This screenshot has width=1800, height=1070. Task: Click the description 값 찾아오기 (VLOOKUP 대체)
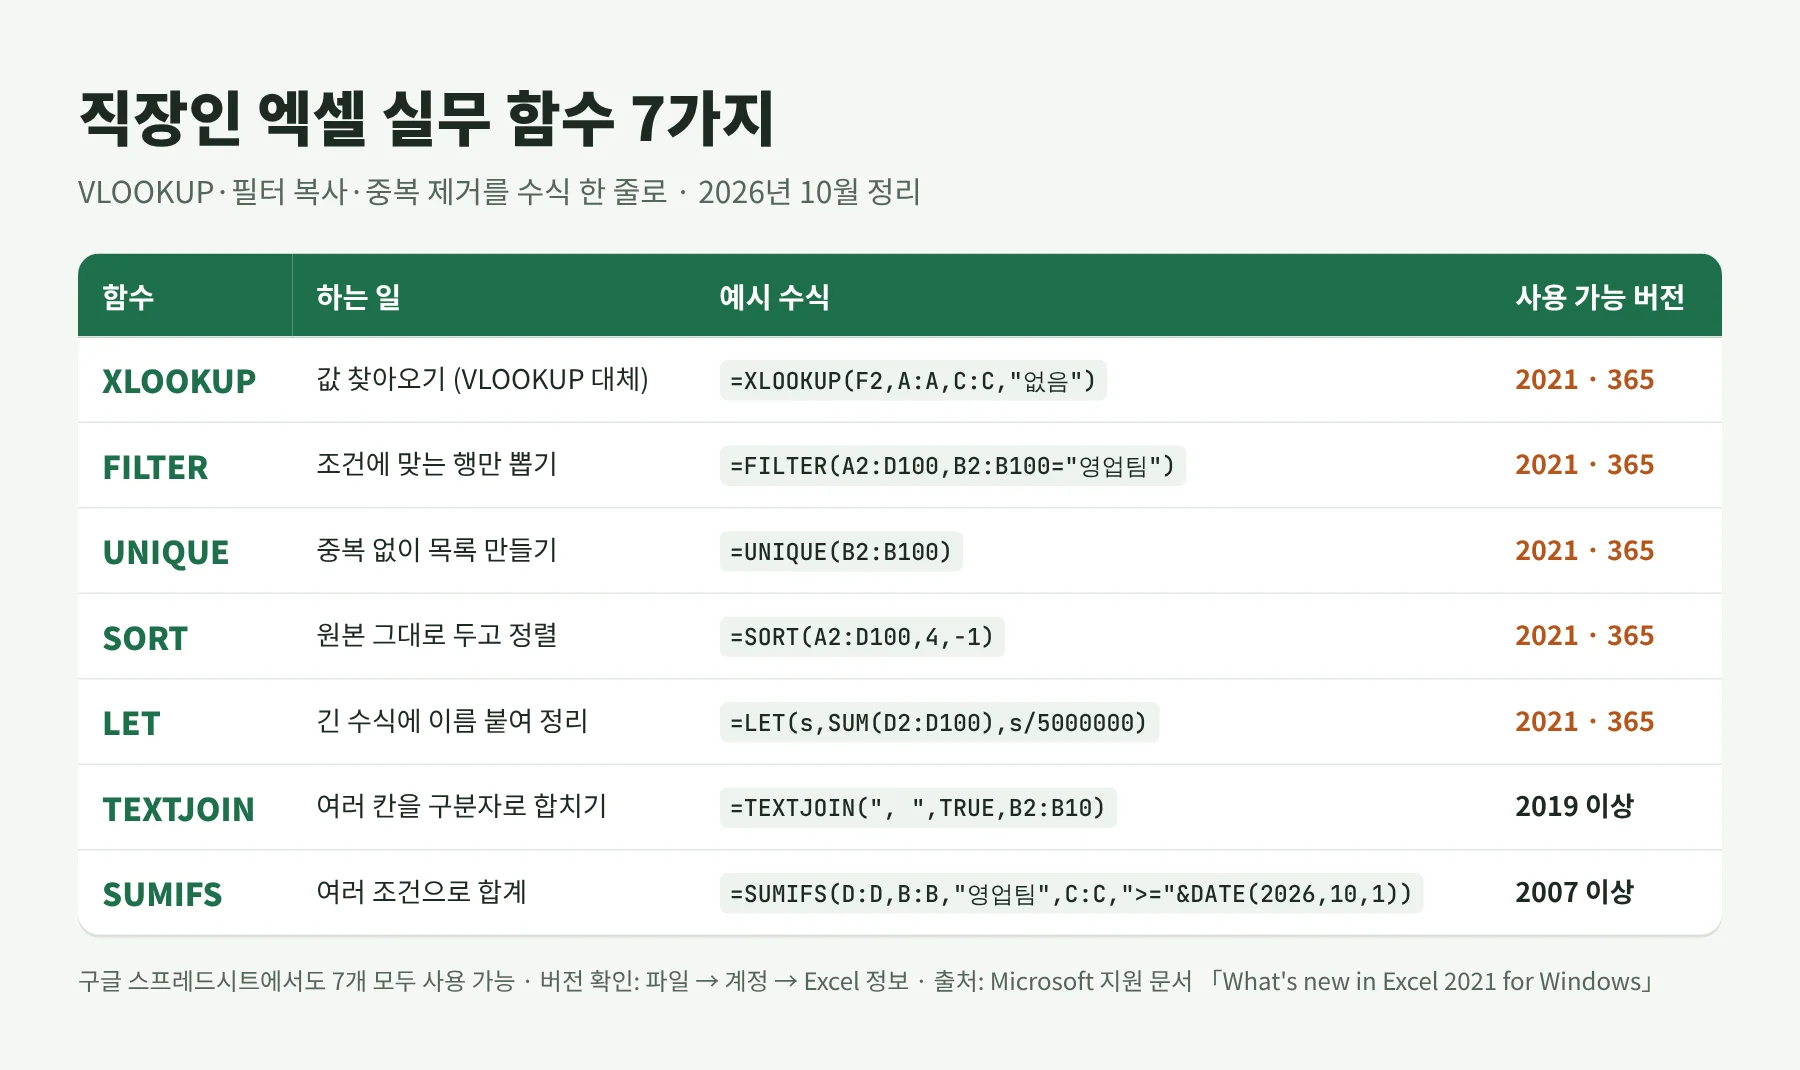[x=482, y=380]
